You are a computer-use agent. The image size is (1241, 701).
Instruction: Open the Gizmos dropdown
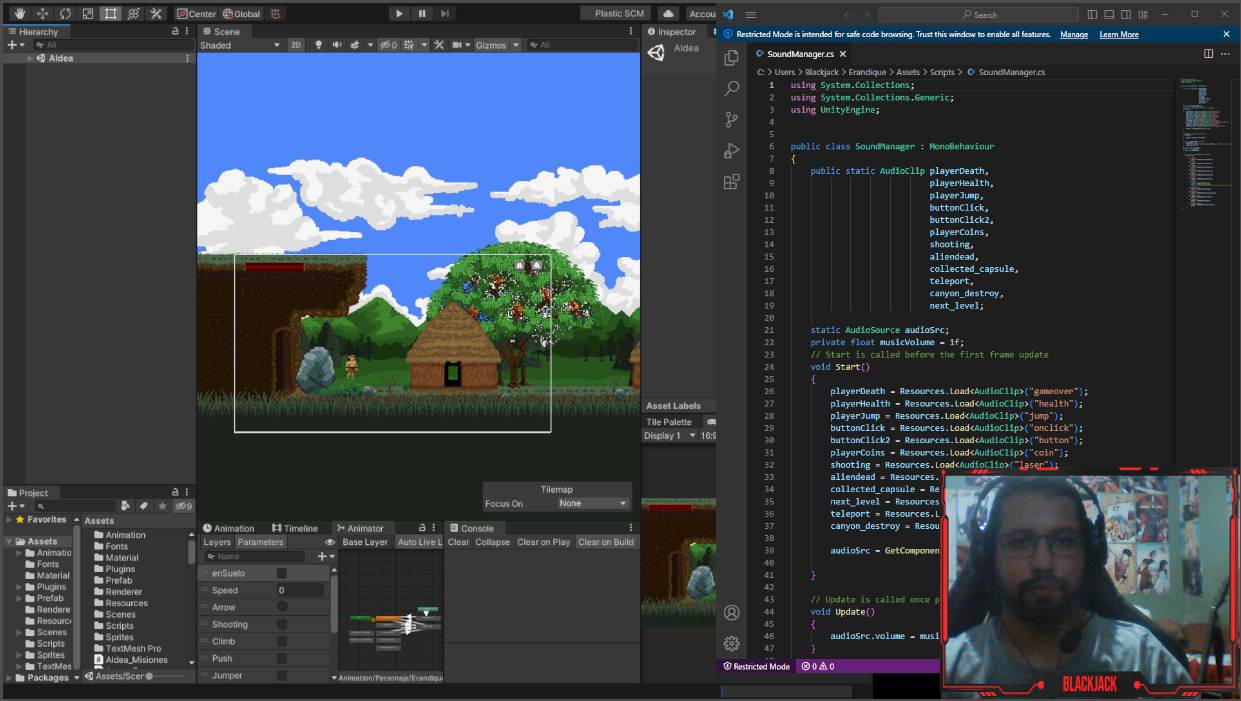click(x=497, y=45)
